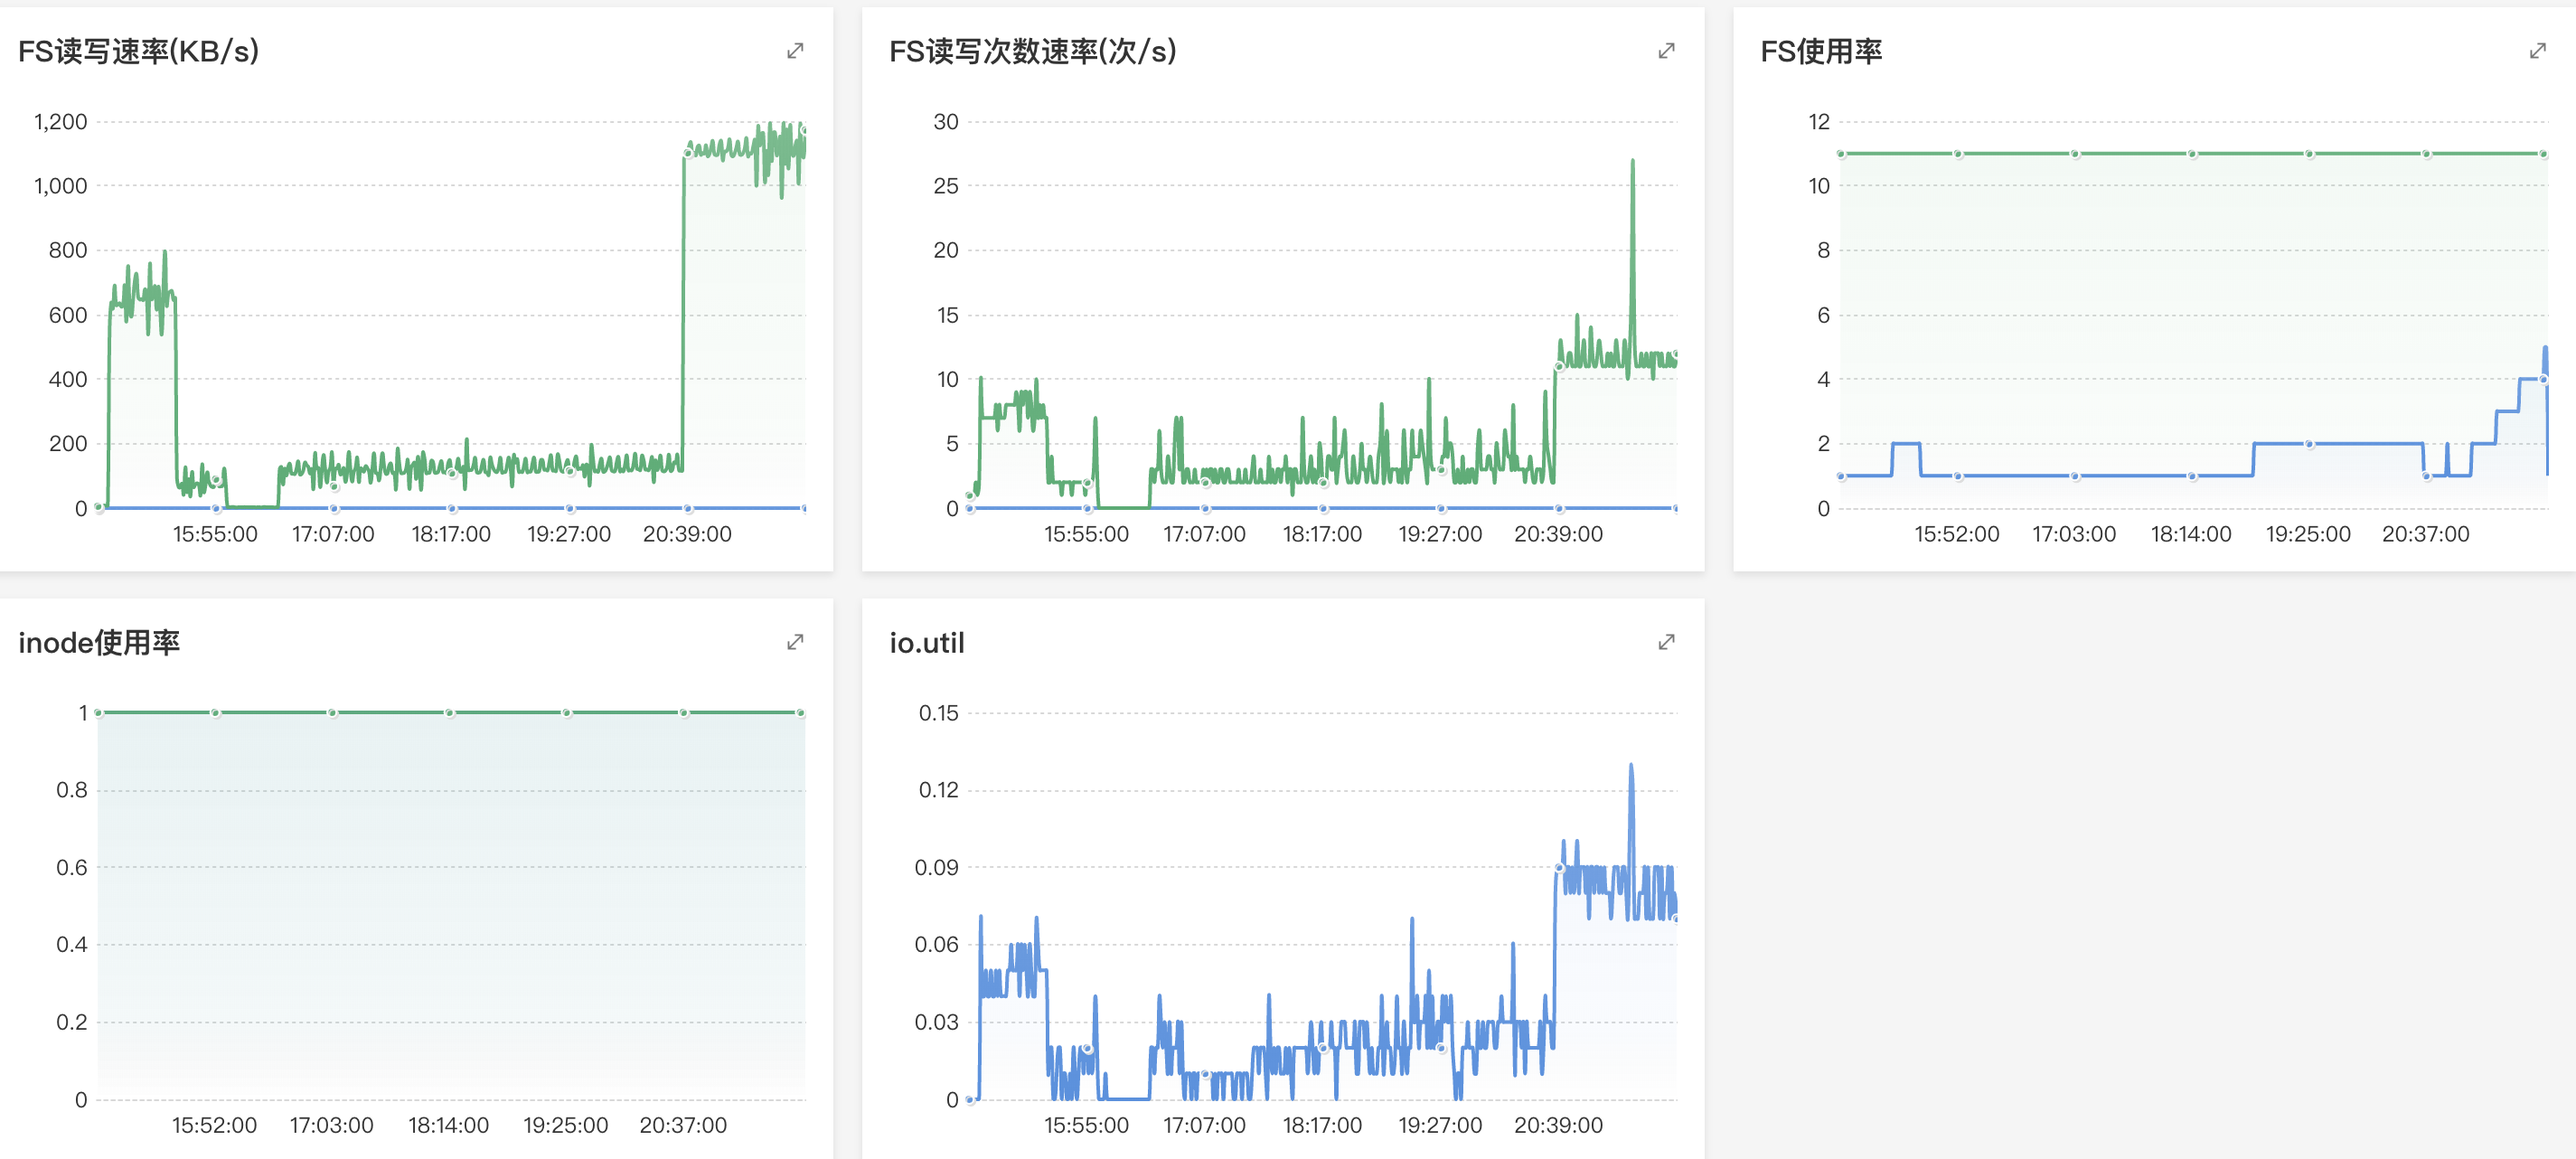Click the FS读写次数速率(次/s) panel title

tap(1032, 51)
